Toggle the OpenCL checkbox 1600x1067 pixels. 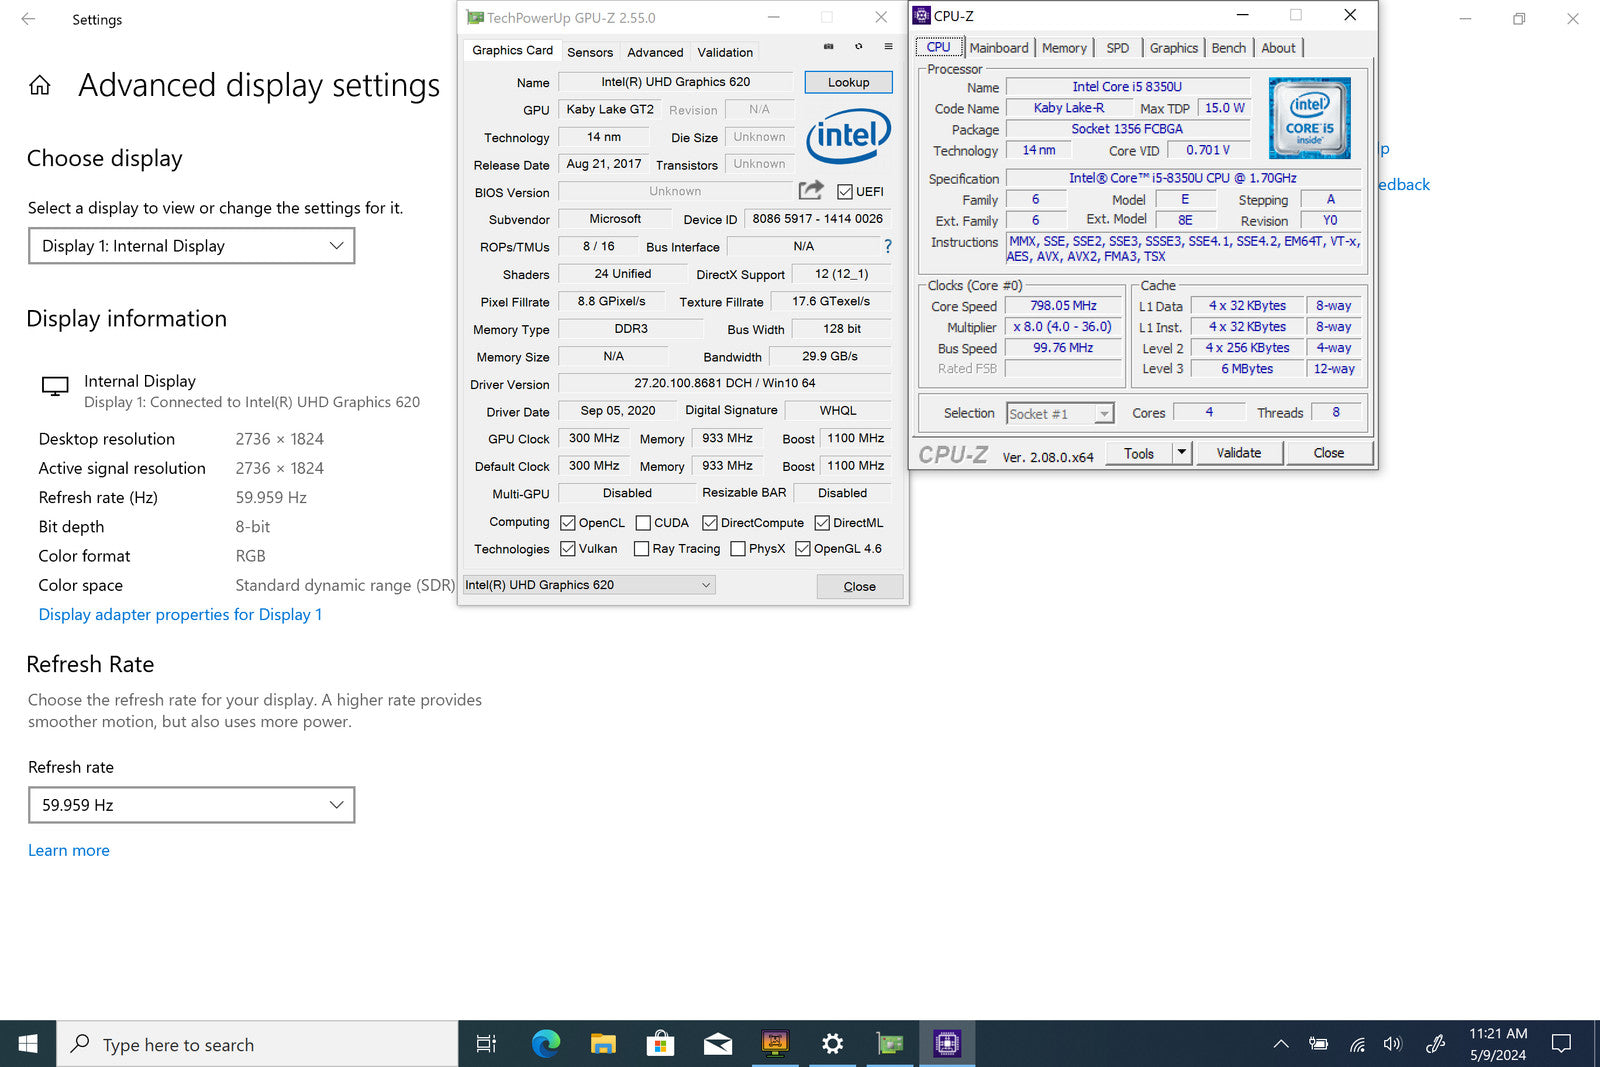coord(568,523)
